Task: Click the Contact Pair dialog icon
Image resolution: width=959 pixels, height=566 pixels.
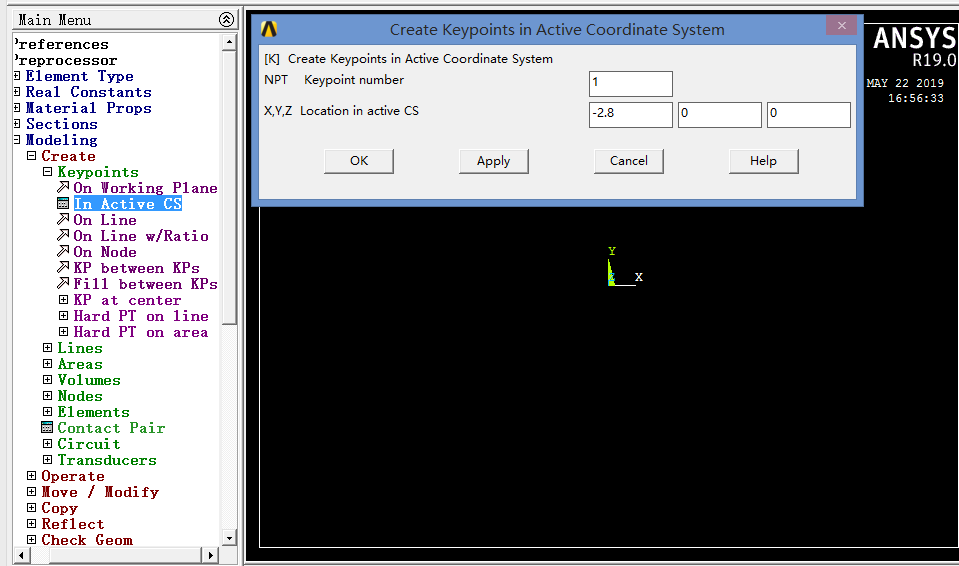Action: [x=47, y=427]
